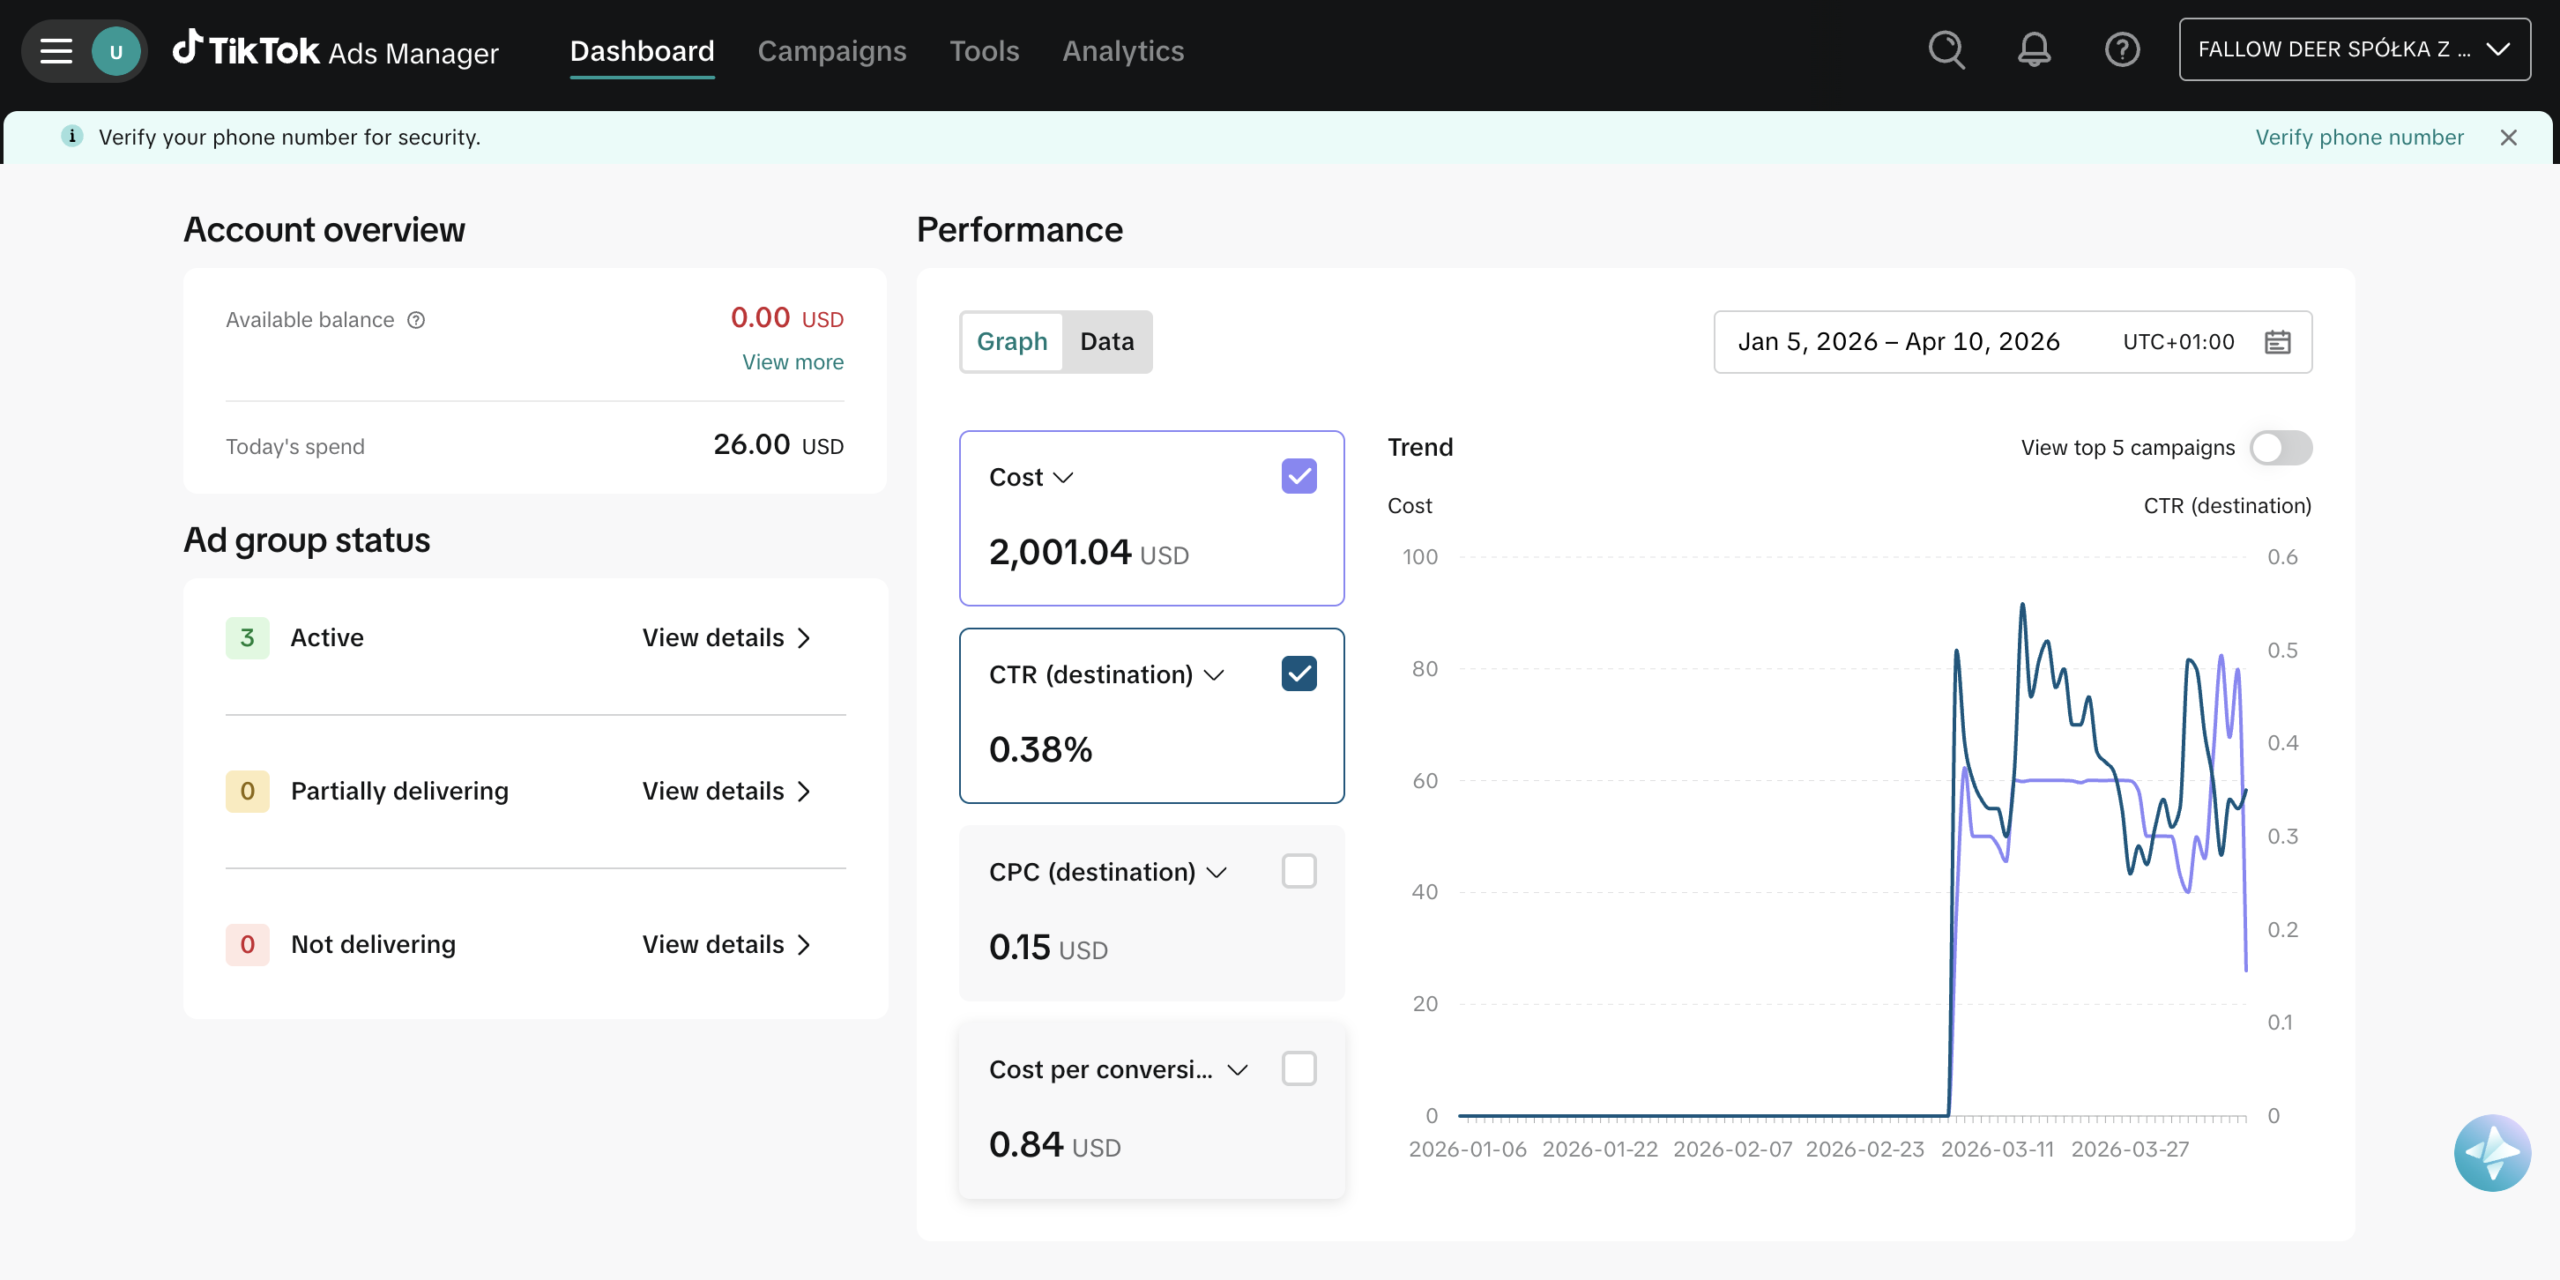Enable View top 5 campaigns toggle

point(2280,448)
